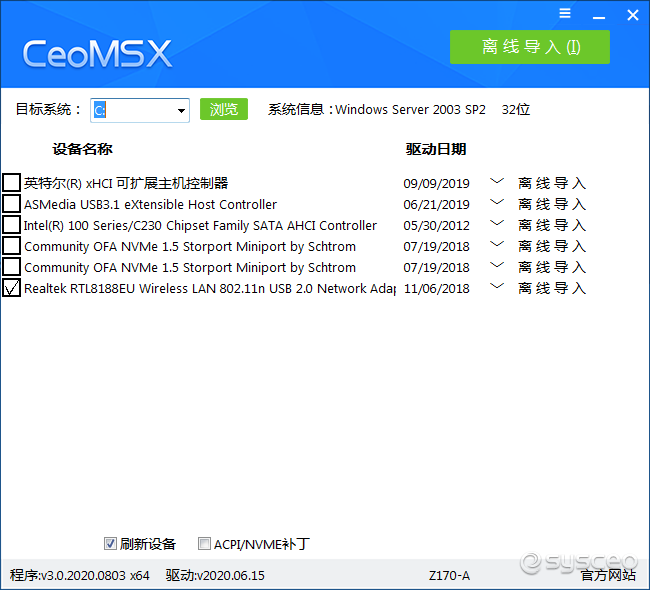Expand driver versions for 英特尔 xHCI row
The height and width of the screenshot is (590, 650).
[x=497, y=181]
